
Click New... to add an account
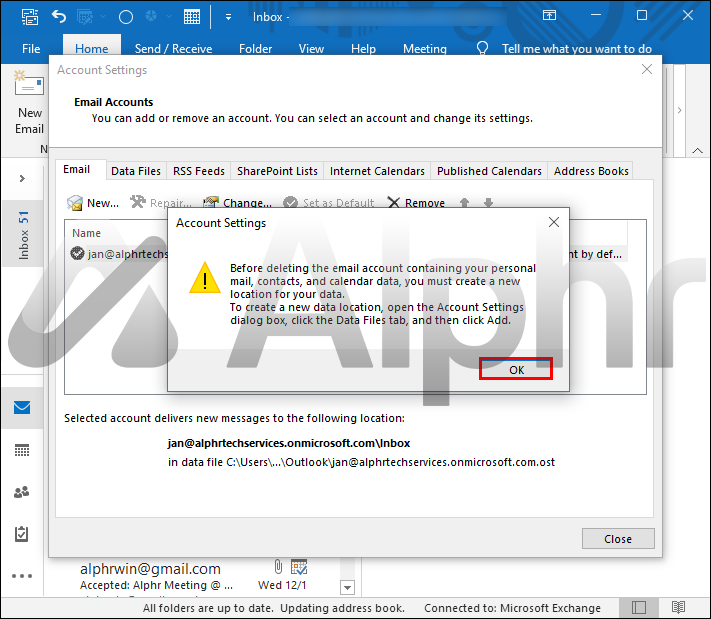tap(93, 203)
